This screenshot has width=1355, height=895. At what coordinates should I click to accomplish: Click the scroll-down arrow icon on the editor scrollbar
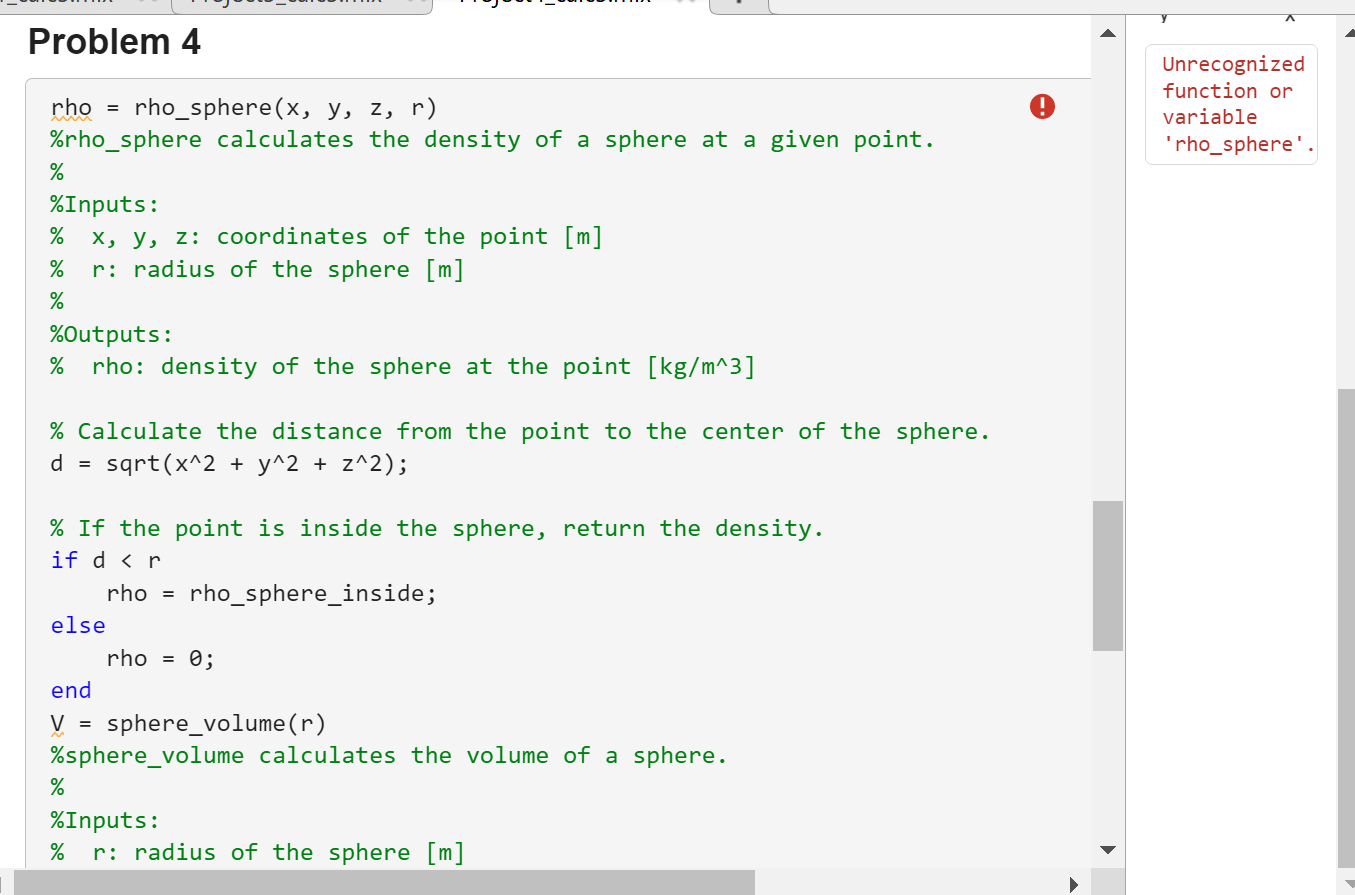(1108, 849)
